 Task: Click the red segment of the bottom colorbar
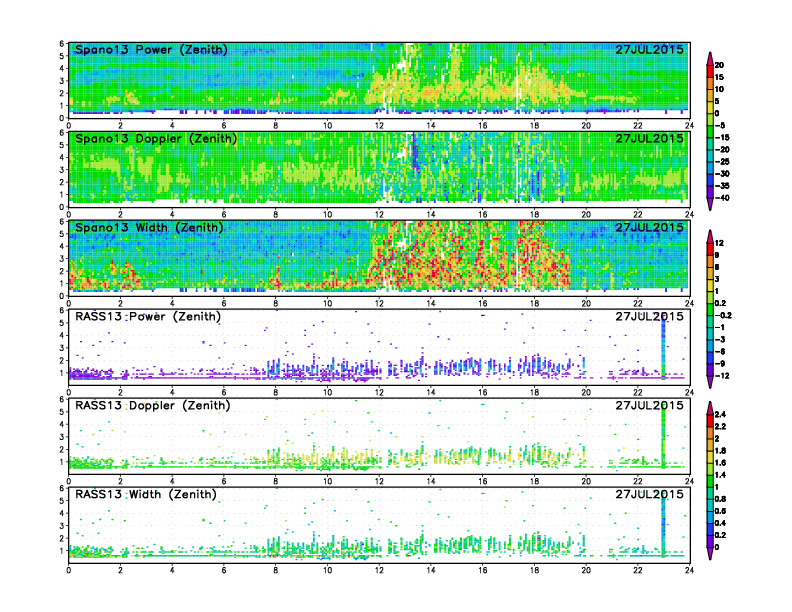coord(710,421)
